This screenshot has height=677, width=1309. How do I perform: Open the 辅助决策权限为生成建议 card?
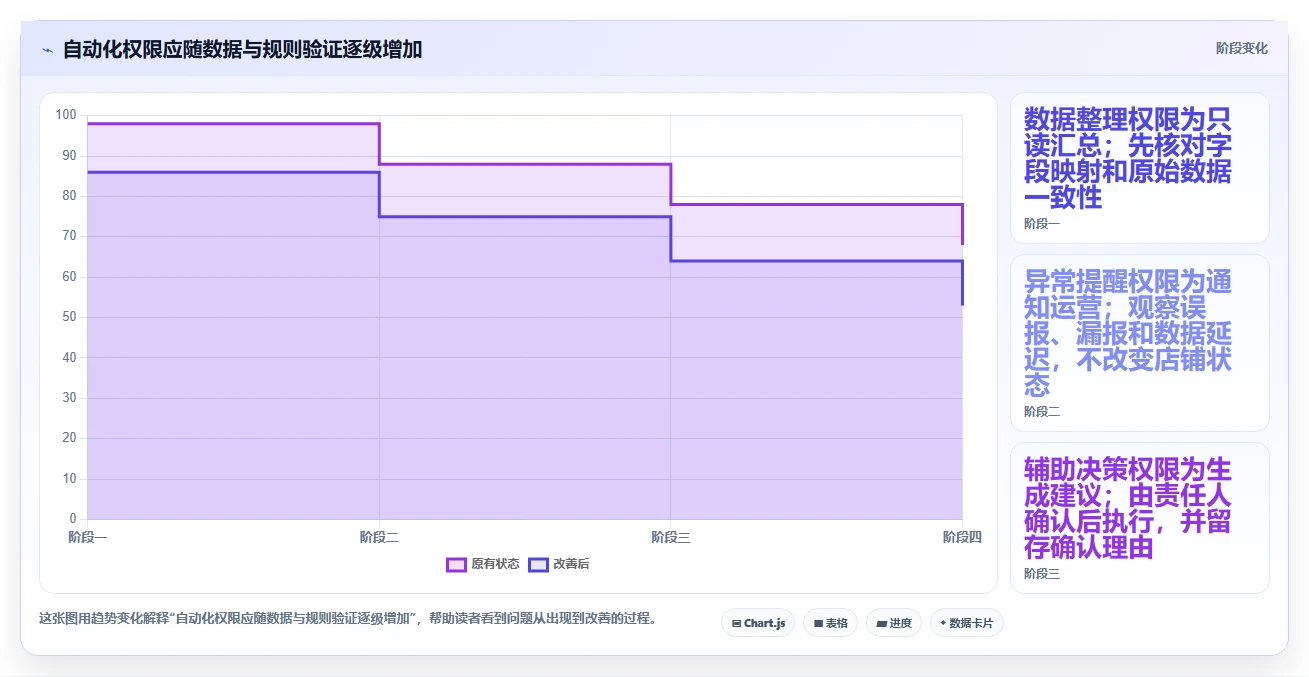(1139, 518)
